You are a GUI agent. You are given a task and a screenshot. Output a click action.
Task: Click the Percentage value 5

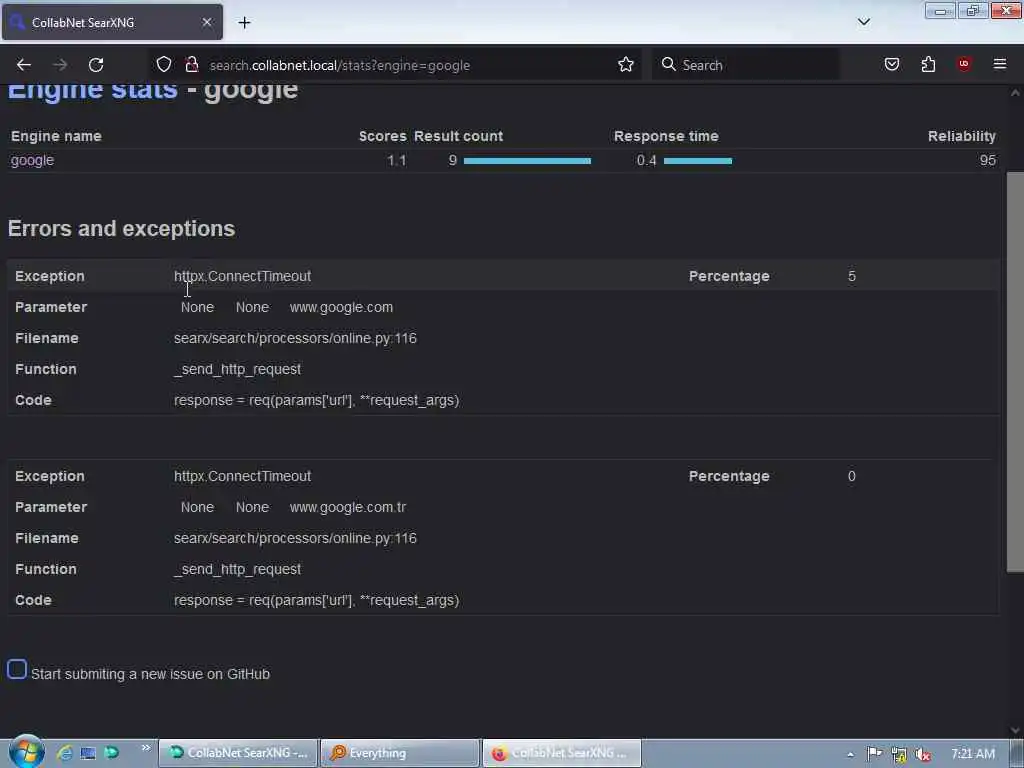point(852,277)
